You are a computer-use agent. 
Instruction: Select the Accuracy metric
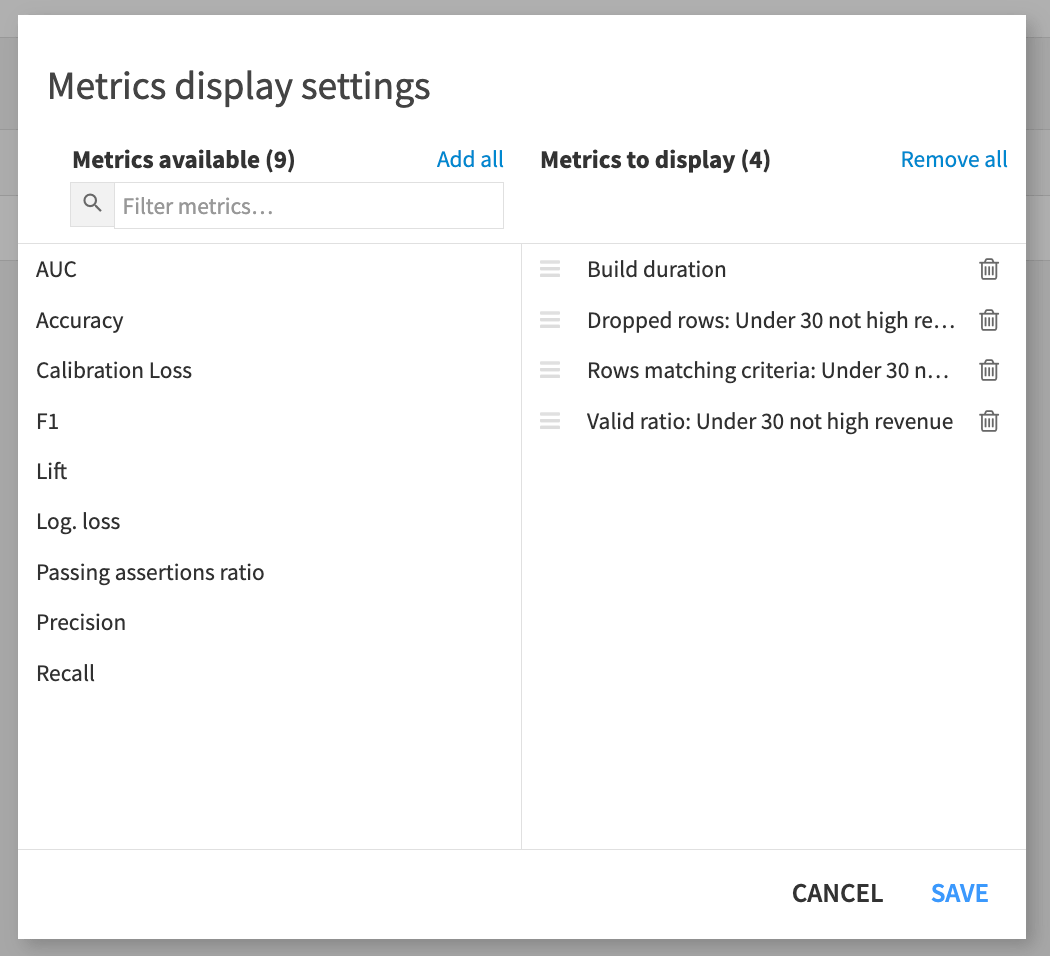79,320
